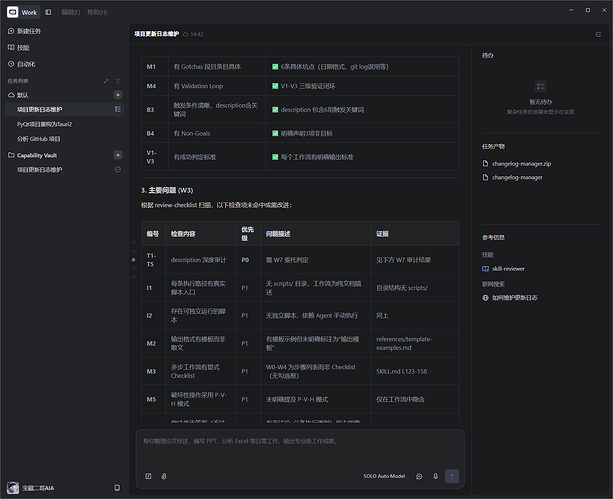Click the green checkbox in the B4 row

point(275,133)
